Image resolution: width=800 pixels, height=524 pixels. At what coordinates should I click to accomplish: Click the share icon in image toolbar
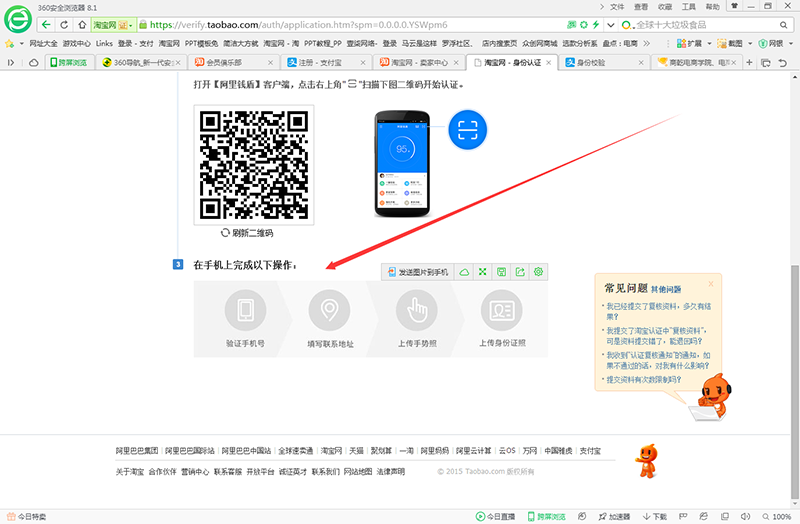(520, 272)
